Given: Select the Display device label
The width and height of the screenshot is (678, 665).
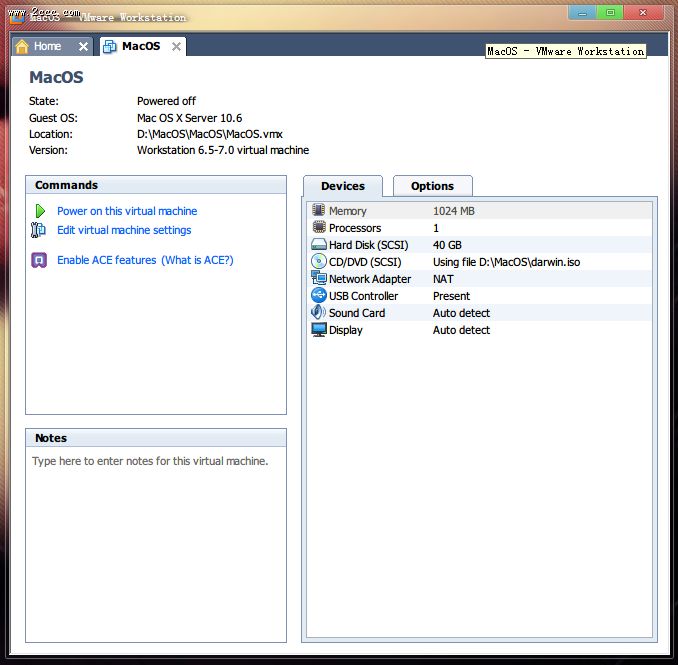Looking at the screenshot, I should [345, 330].
